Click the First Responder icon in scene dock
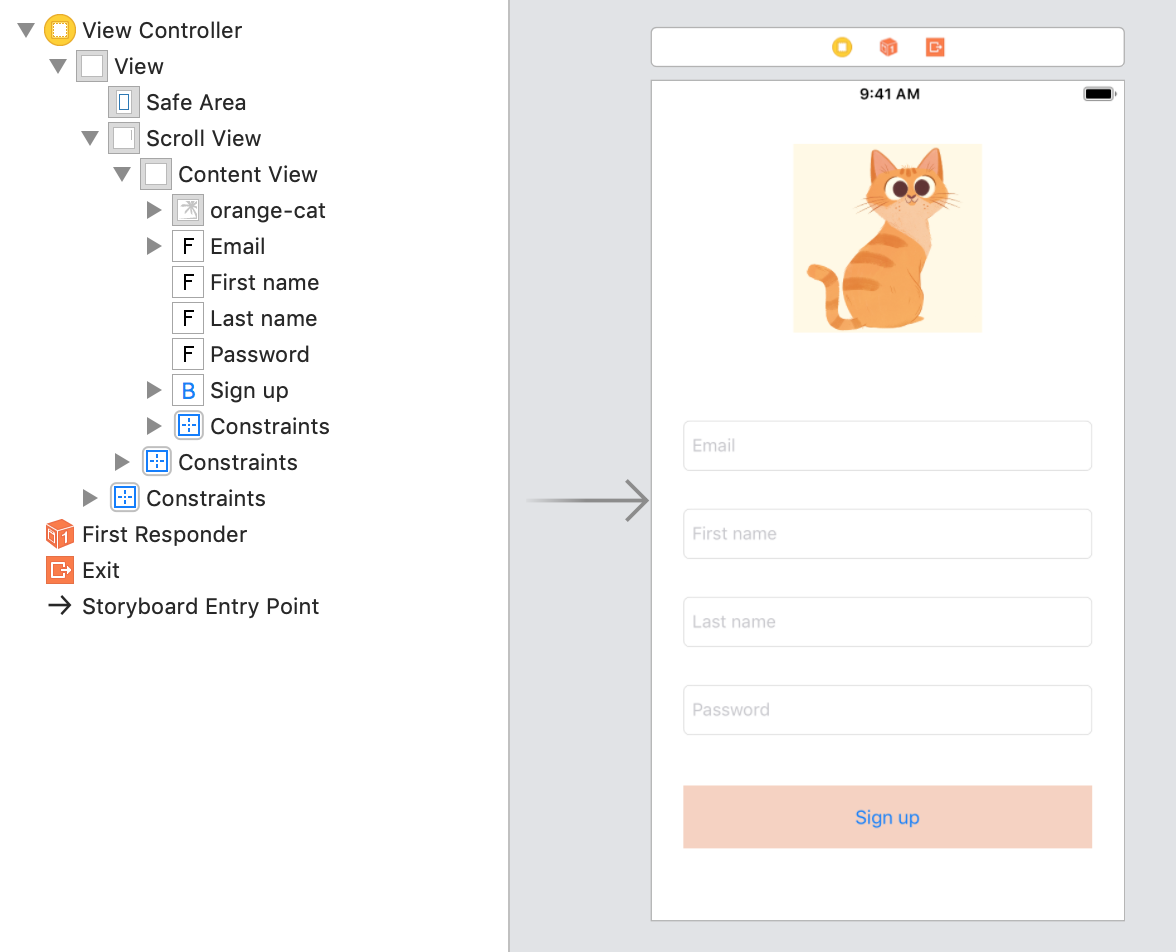 tap(888, 47)
